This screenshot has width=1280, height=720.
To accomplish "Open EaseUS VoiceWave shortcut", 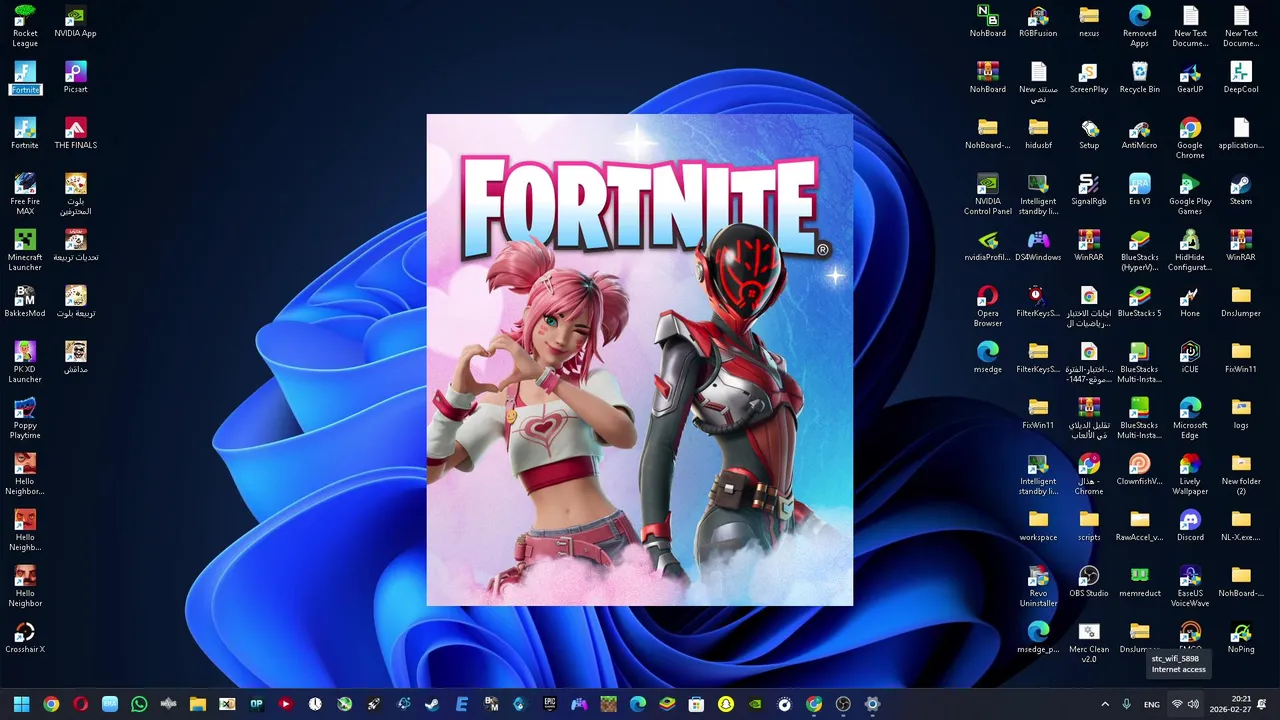I will (1190, 586).
